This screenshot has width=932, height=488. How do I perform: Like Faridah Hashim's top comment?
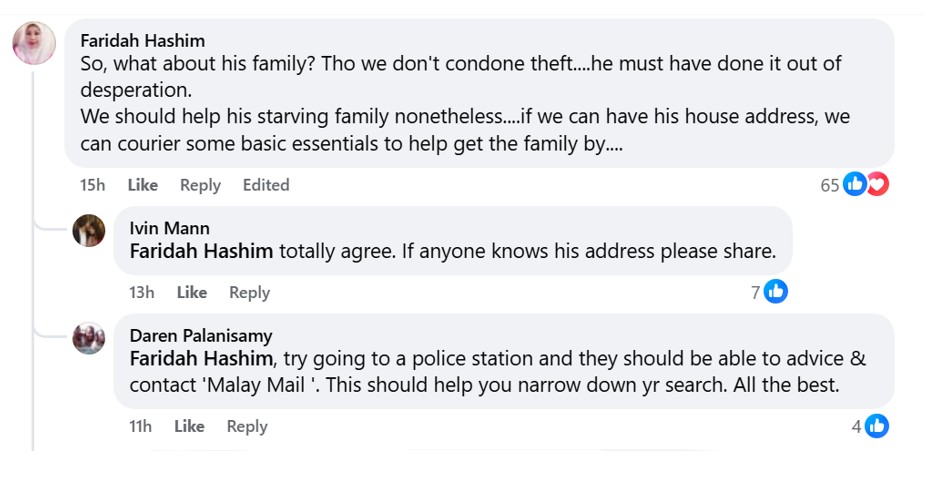[143, 185]
